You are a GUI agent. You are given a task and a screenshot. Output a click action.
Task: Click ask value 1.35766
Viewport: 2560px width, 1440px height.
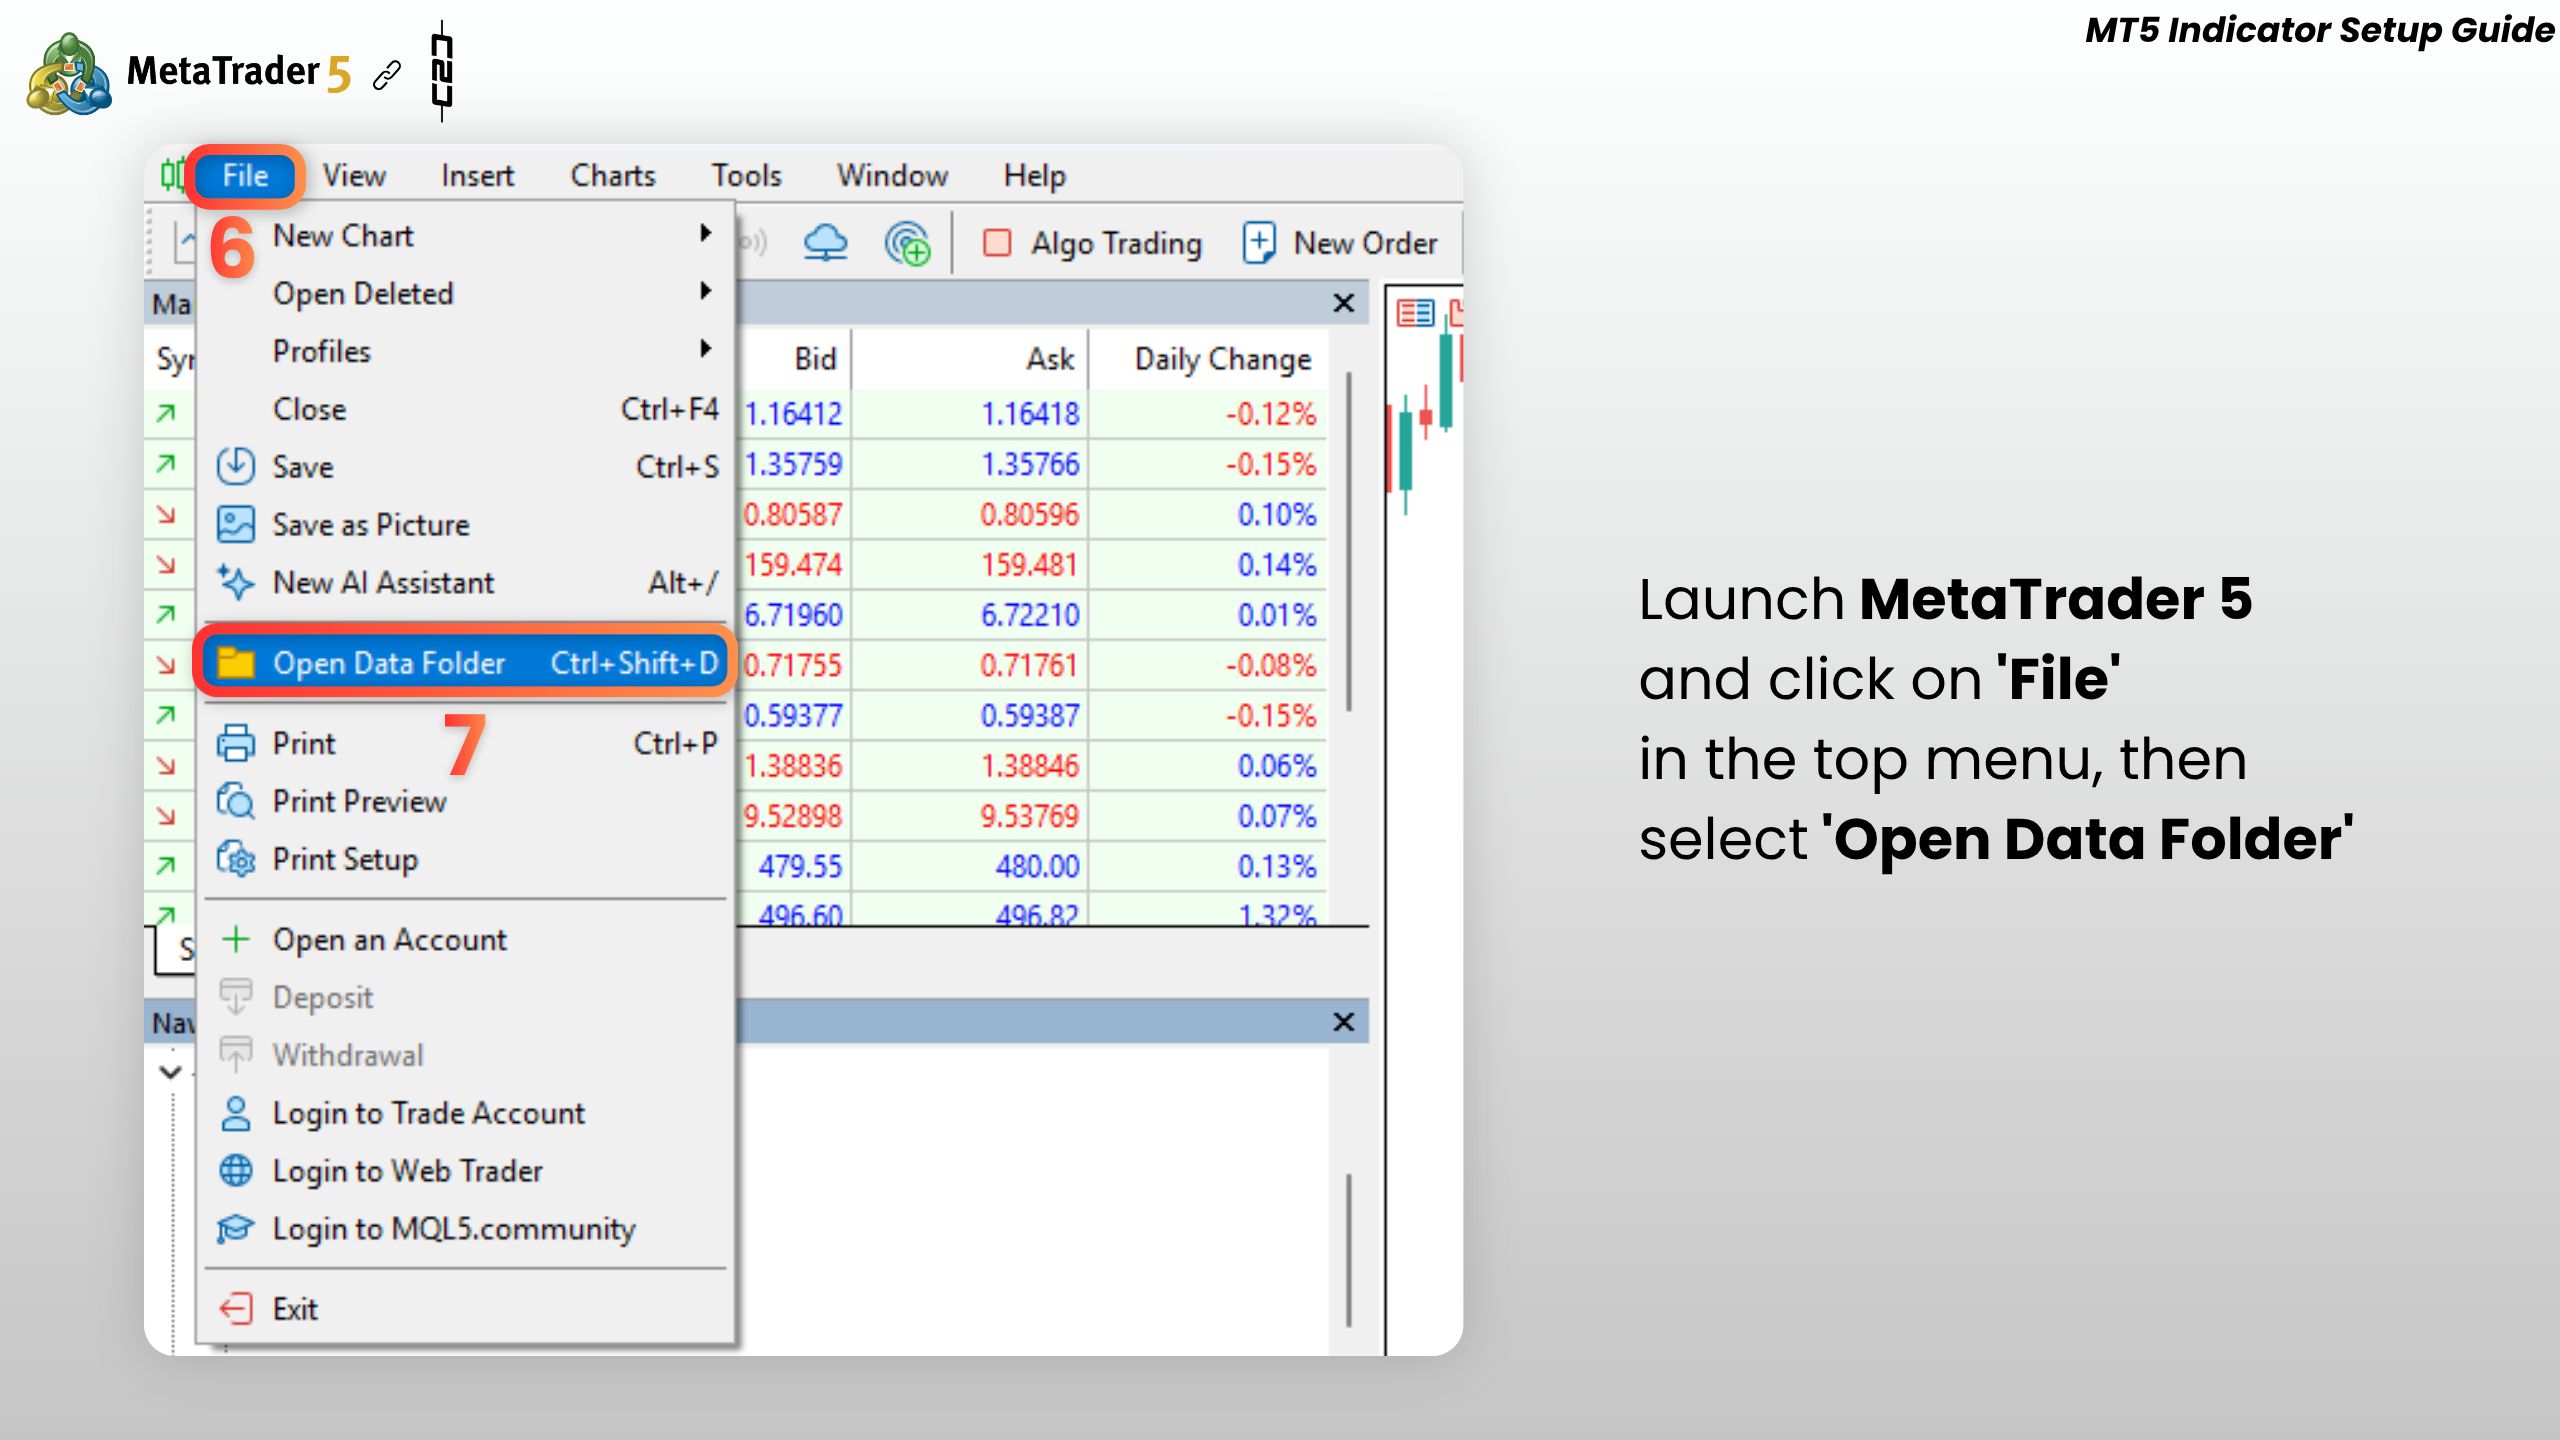point(1030,464)
